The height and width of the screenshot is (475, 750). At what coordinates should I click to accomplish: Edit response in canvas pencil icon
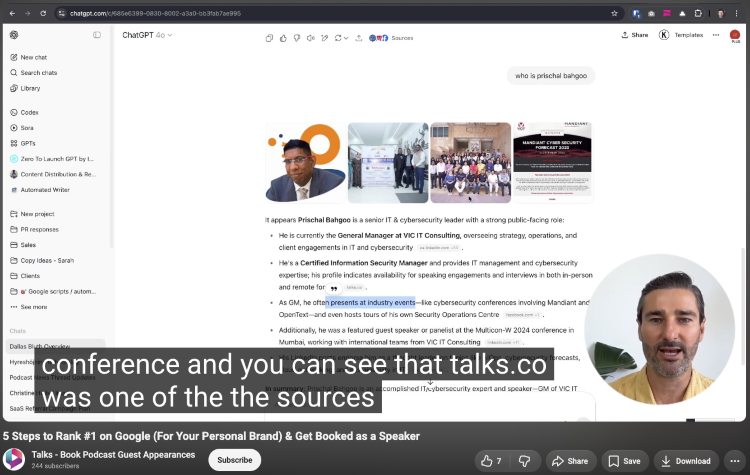(325, 38)
